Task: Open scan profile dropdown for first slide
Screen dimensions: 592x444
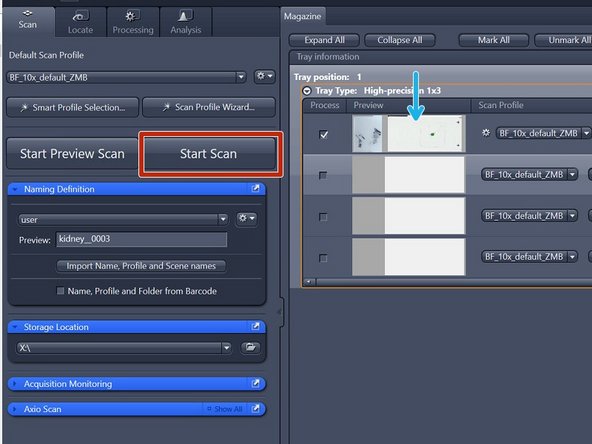Action: [x=543, y=133]
